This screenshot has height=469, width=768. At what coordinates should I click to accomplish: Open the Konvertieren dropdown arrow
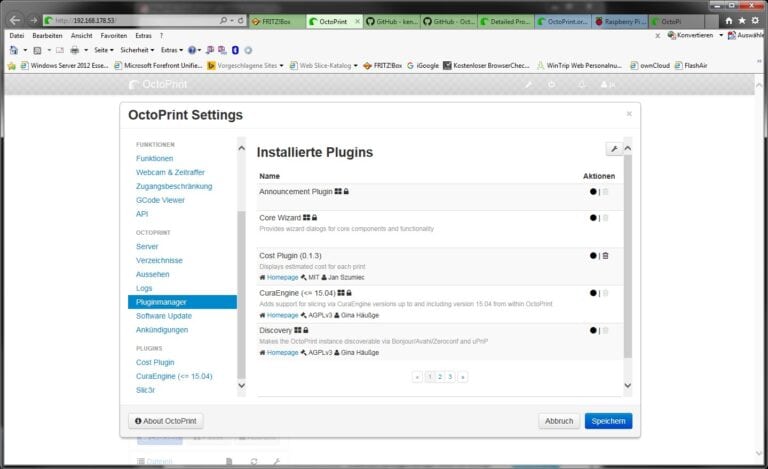pos(721,35)
